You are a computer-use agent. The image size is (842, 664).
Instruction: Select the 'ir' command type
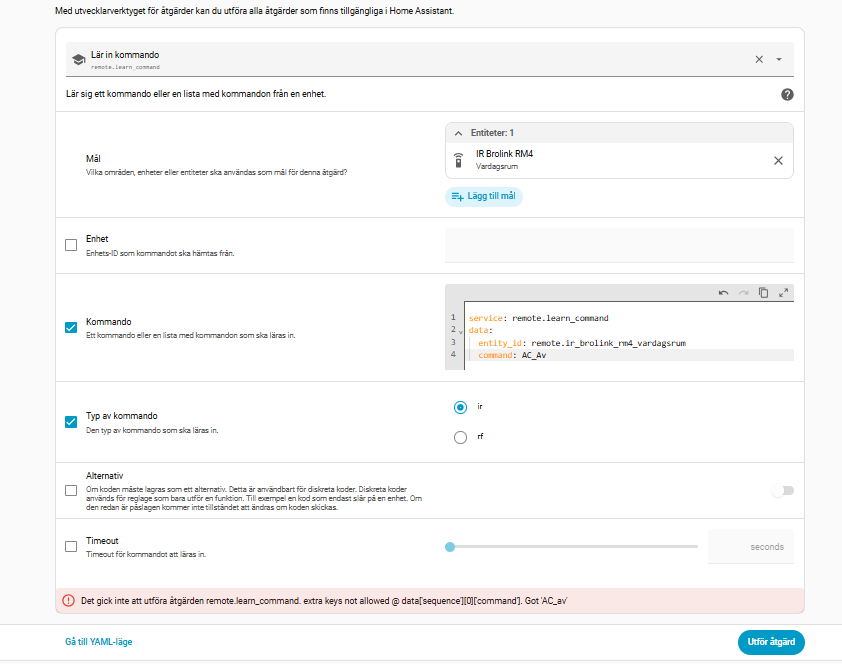pos(460,407)
